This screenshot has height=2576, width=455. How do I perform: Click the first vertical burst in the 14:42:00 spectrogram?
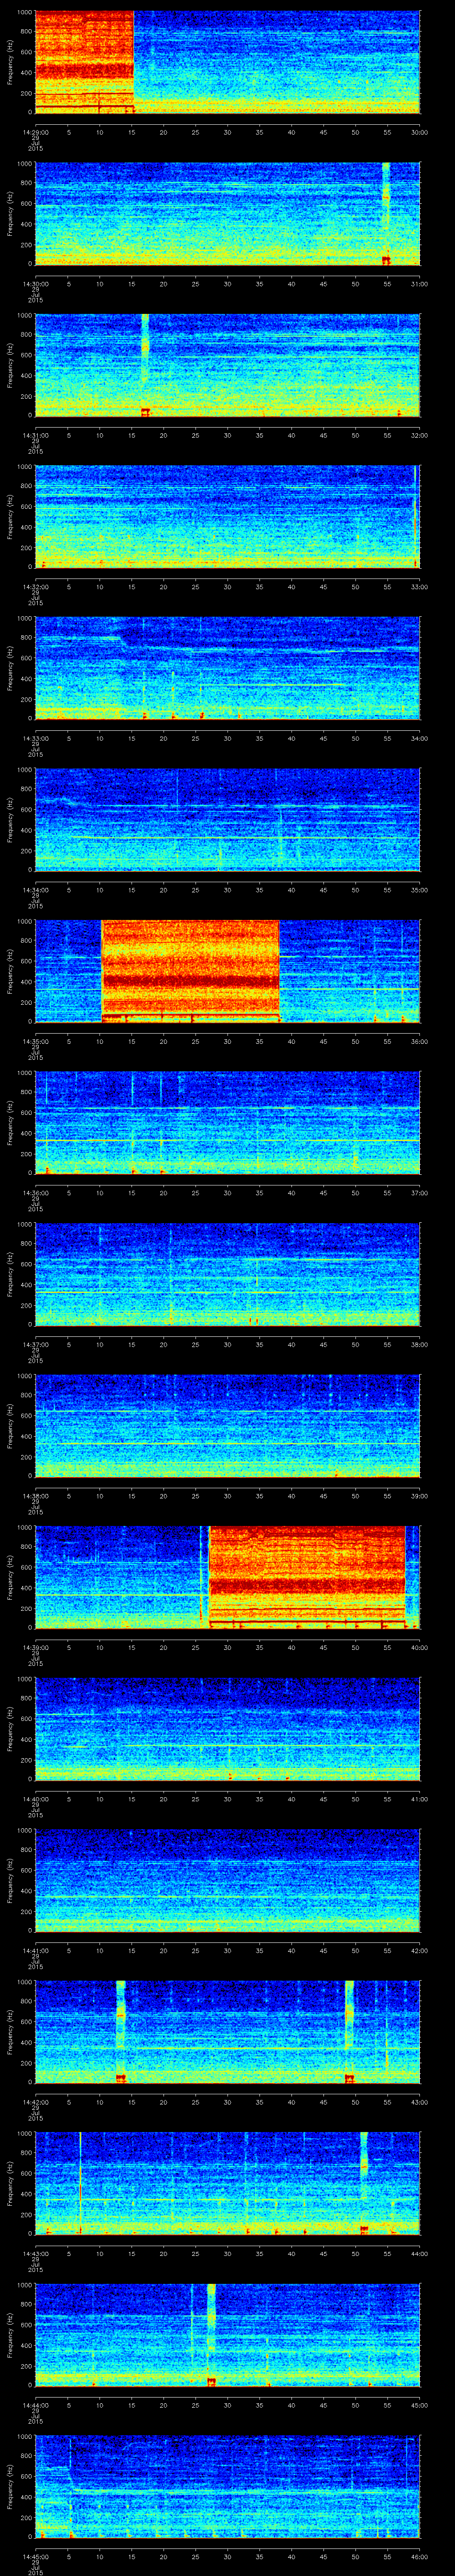pyautogui.click(x=121, y=2032)
